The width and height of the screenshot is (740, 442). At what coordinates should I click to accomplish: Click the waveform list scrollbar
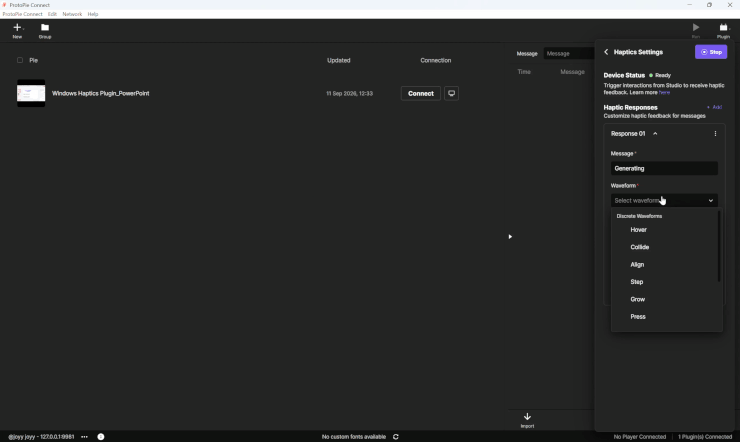coord(719,246)
